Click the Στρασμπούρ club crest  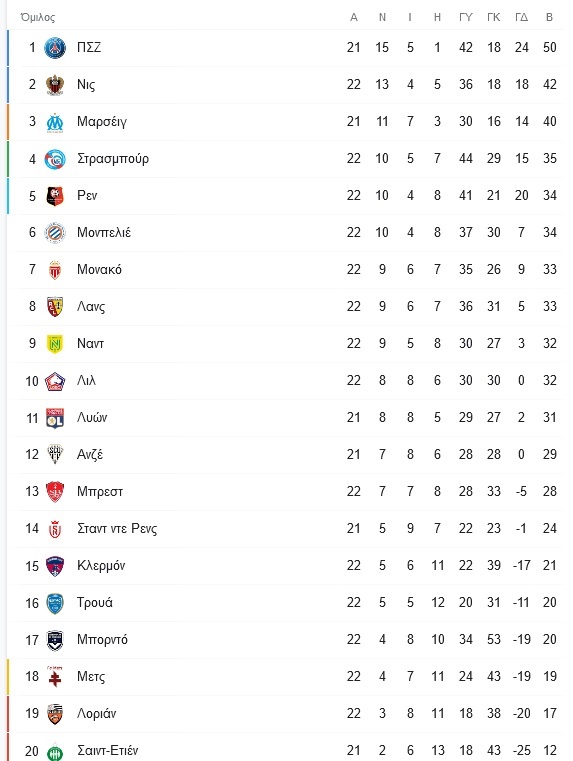55,159
